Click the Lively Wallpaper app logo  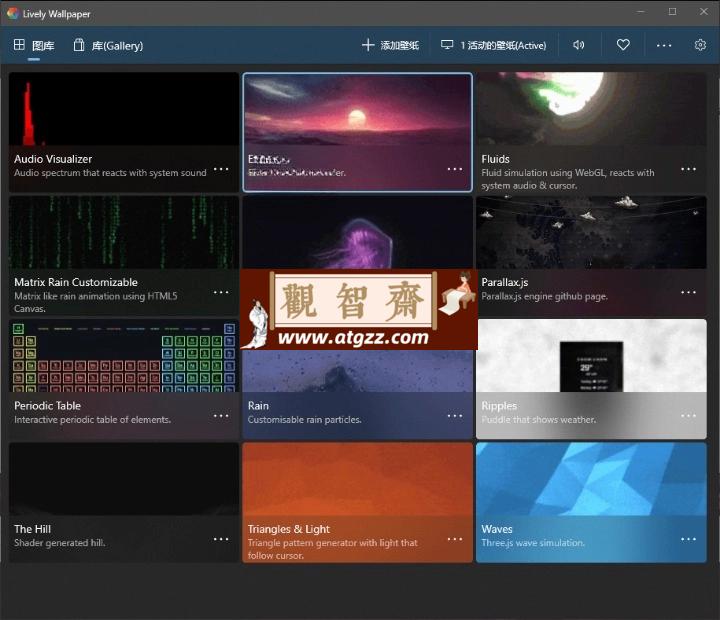coord(13,13)
